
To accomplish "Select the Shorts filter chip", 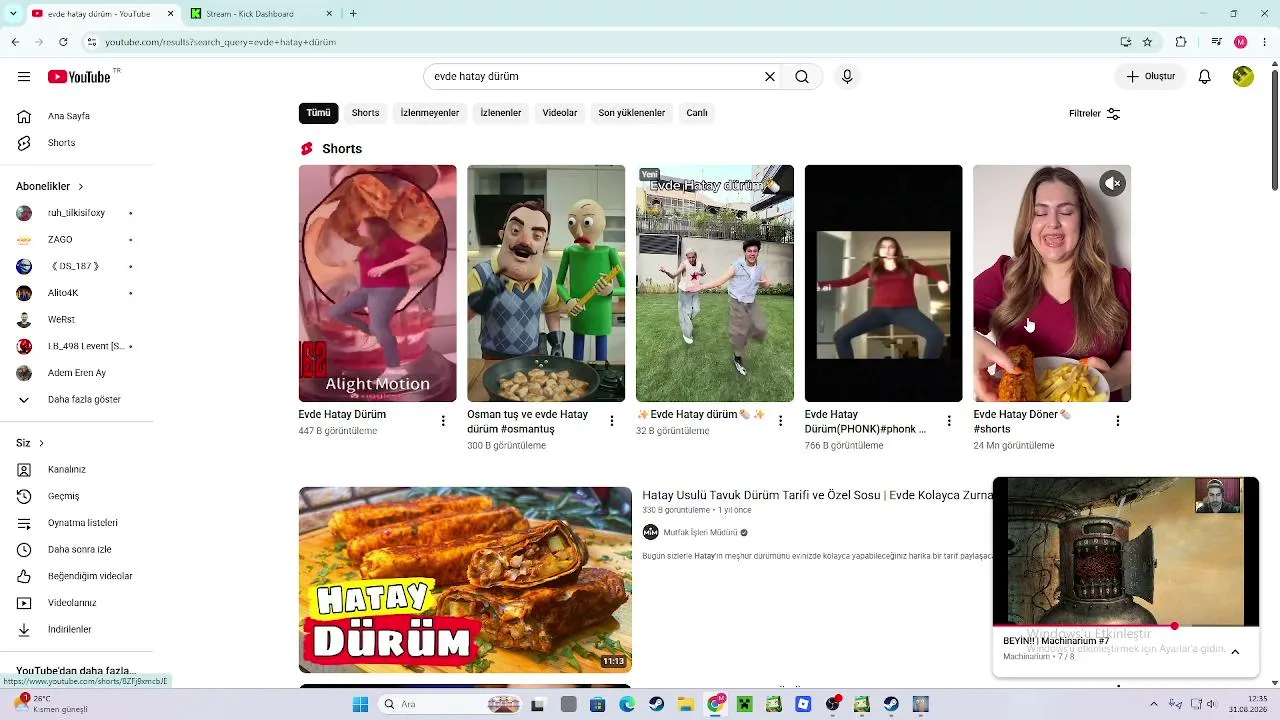I will click(365, 113).
